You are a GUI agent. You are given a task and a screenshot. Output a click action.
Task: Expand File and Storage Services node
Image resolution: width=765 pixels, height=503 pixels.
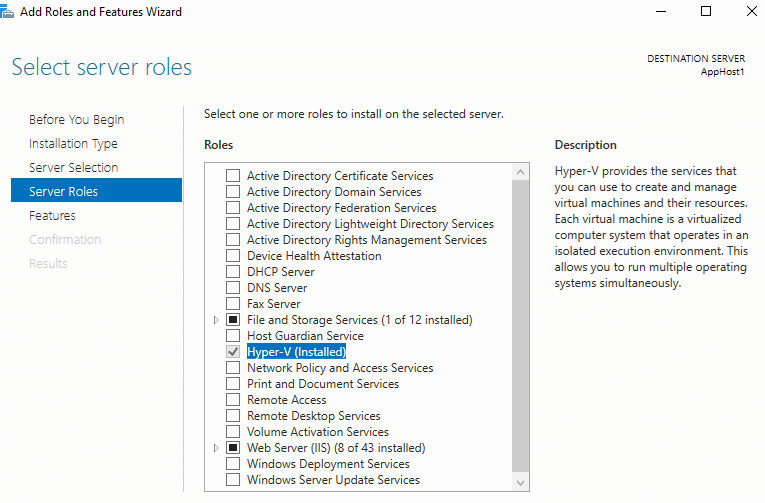click(x=216, y=320)
